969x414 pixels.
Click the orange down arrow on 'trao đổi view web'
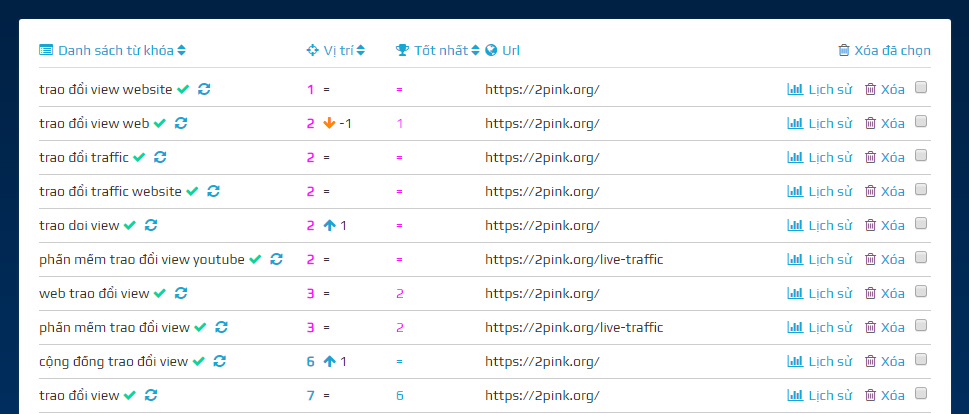point(329,123)
